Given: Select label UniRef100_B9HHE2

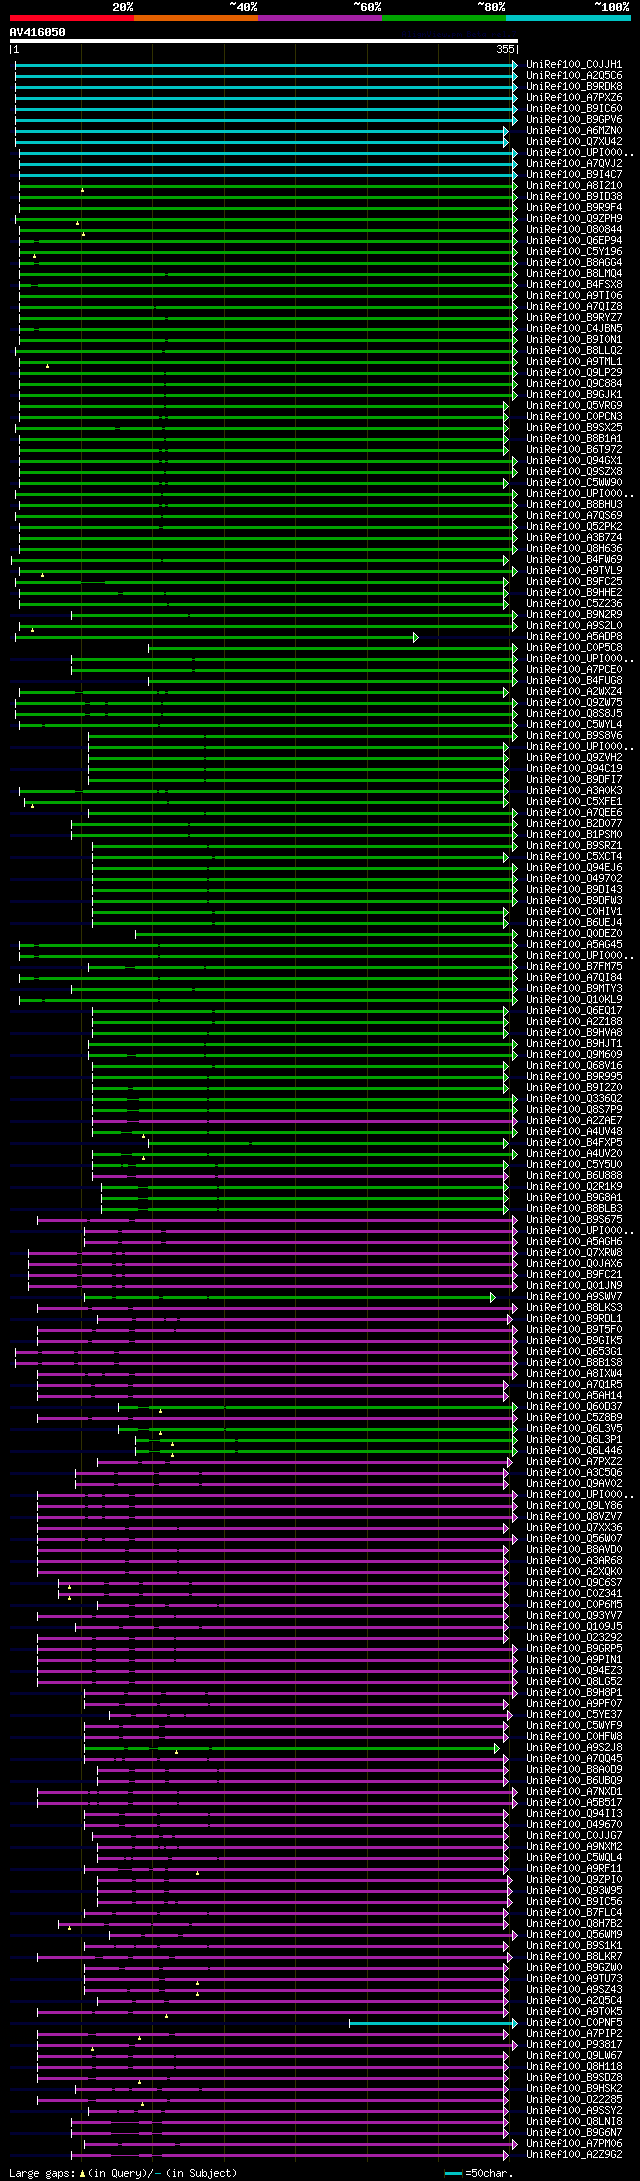Looking at the screenshot, I should [x=574, y=592].
